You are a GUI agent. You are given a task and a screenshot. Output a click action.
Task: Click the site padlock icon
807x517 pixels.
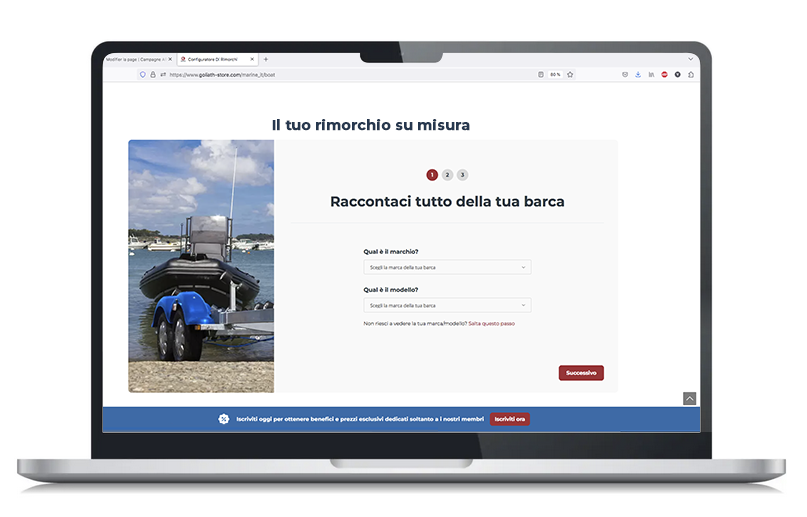click(153, 74)
